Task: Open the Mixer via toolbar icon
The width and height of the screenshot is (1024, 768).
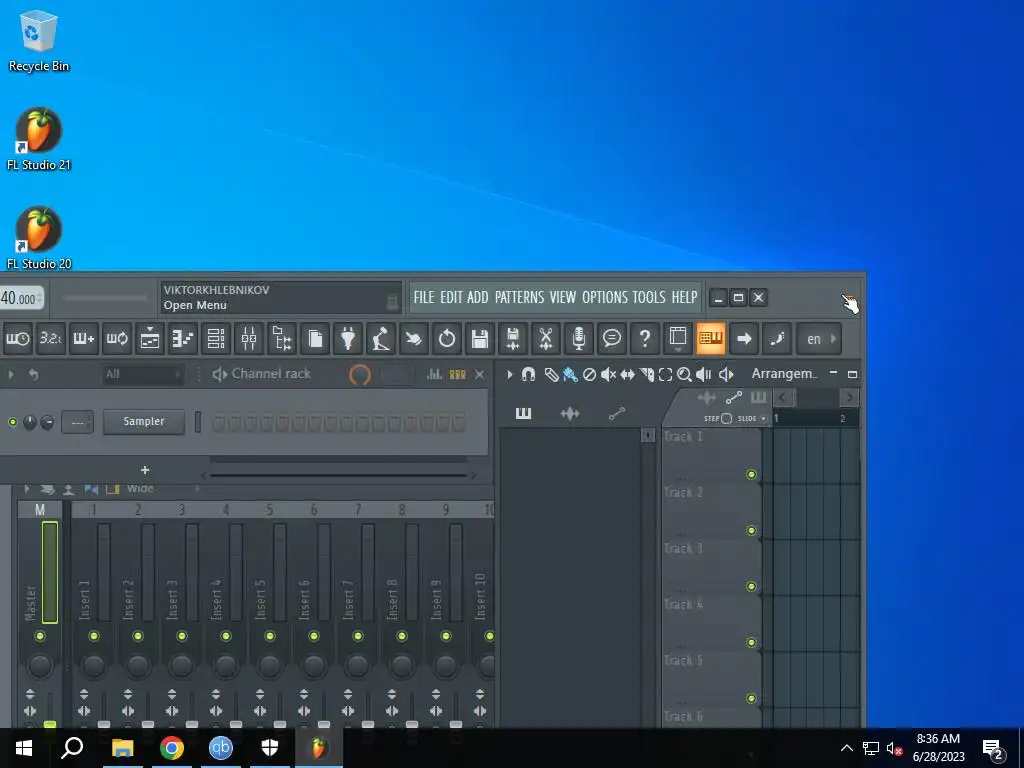Action: pos(249,338)
